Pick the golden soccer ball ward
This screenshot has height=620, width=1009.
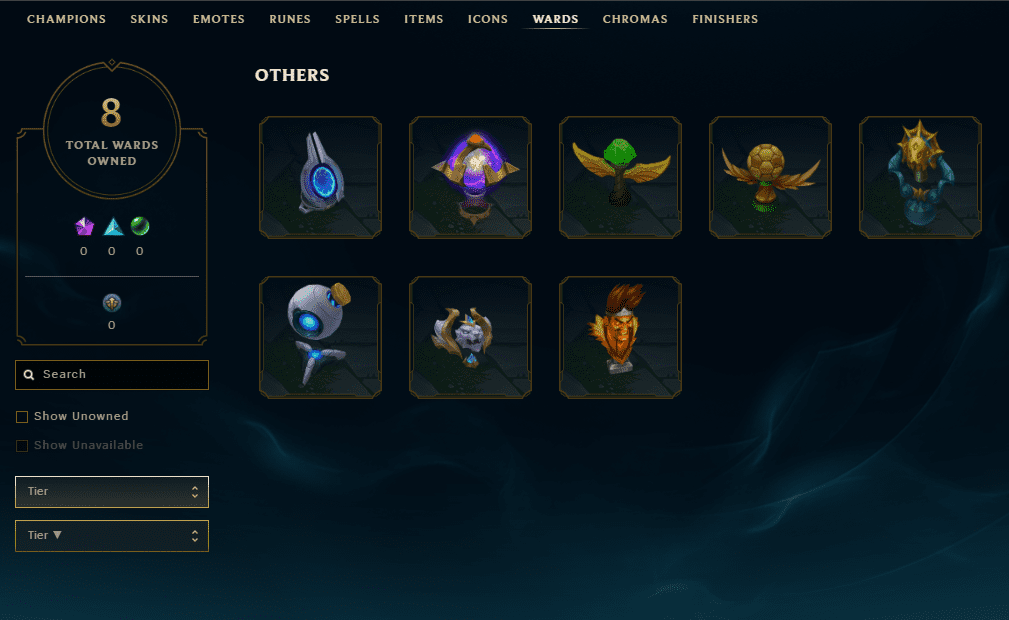770,177
